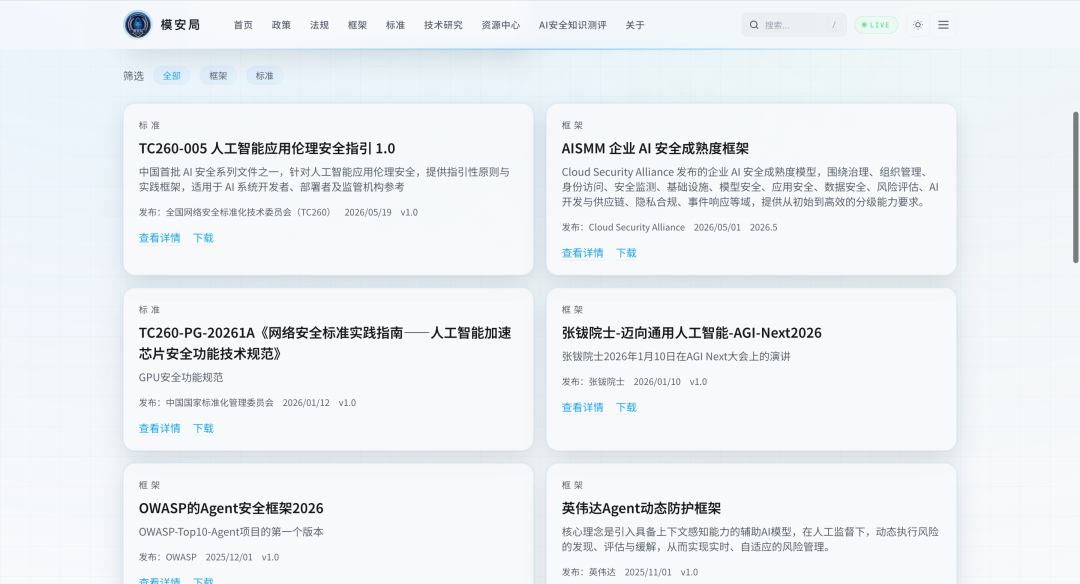Viewport: 1080px width, 584px height.
Task: Click the 2026.5 version text
Action: (x=763, y=227)
